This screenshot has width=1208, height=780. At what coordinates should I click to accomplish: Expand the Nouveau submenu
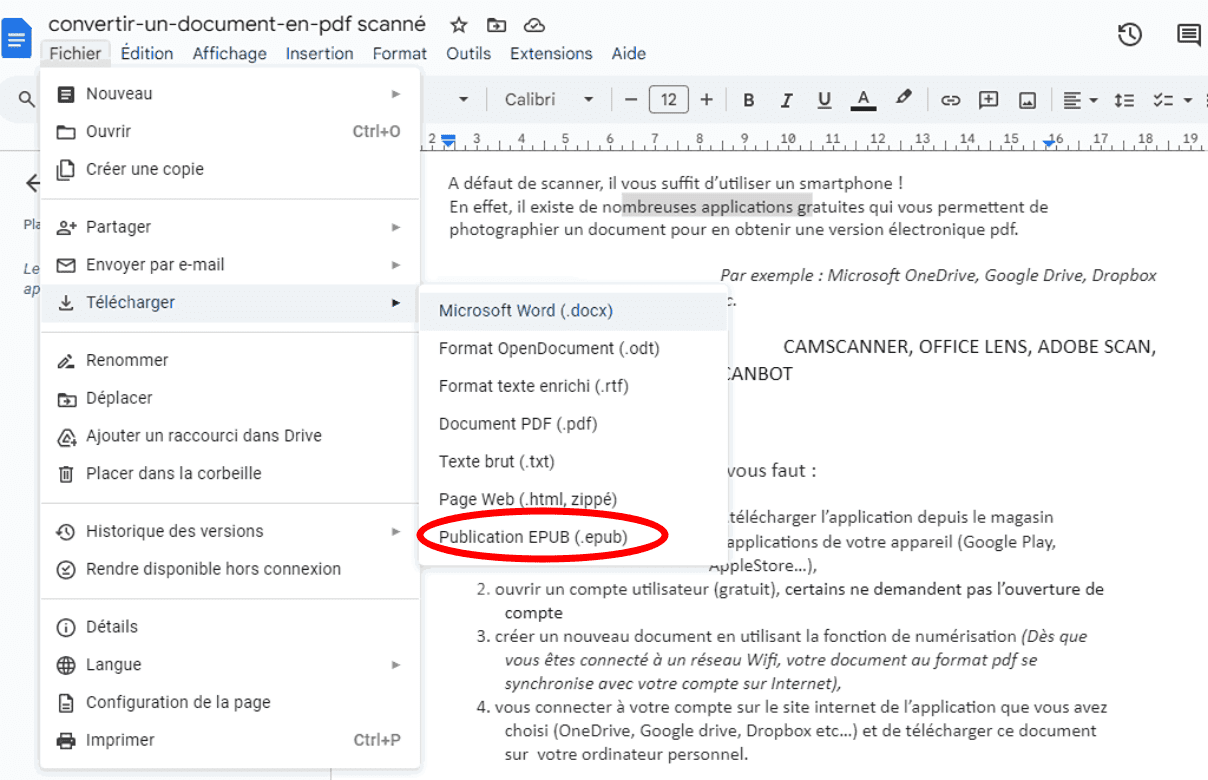pyautogui.click(x=230, y=94)
